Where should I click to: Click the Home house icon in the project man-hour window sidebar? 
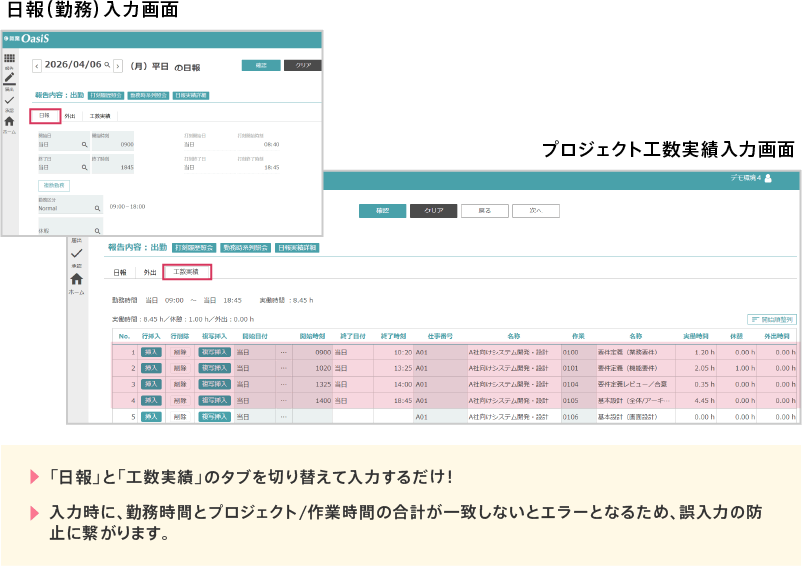[77, 279]
